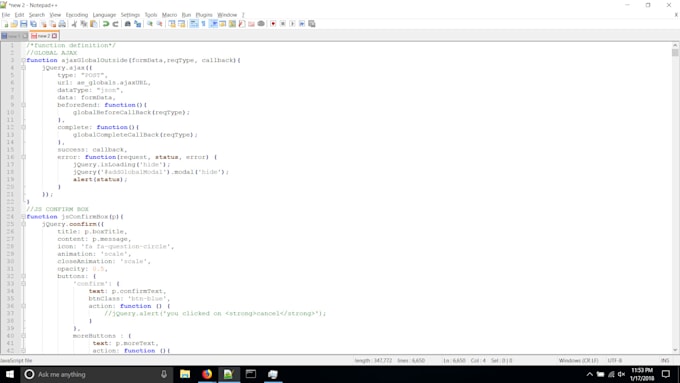Toggle the INS insert mode indicator

(665, 360)
